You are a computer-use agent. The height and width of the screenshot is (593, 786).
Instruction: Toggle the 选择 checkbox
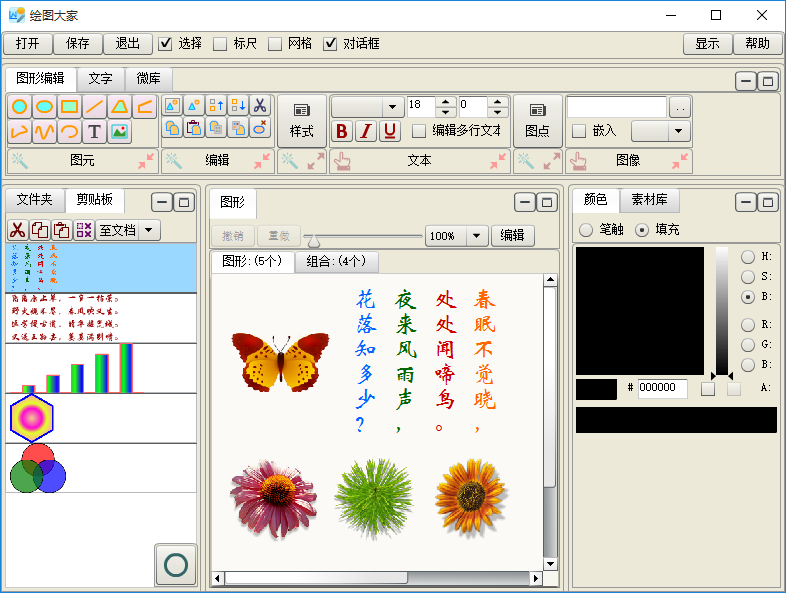165,44
